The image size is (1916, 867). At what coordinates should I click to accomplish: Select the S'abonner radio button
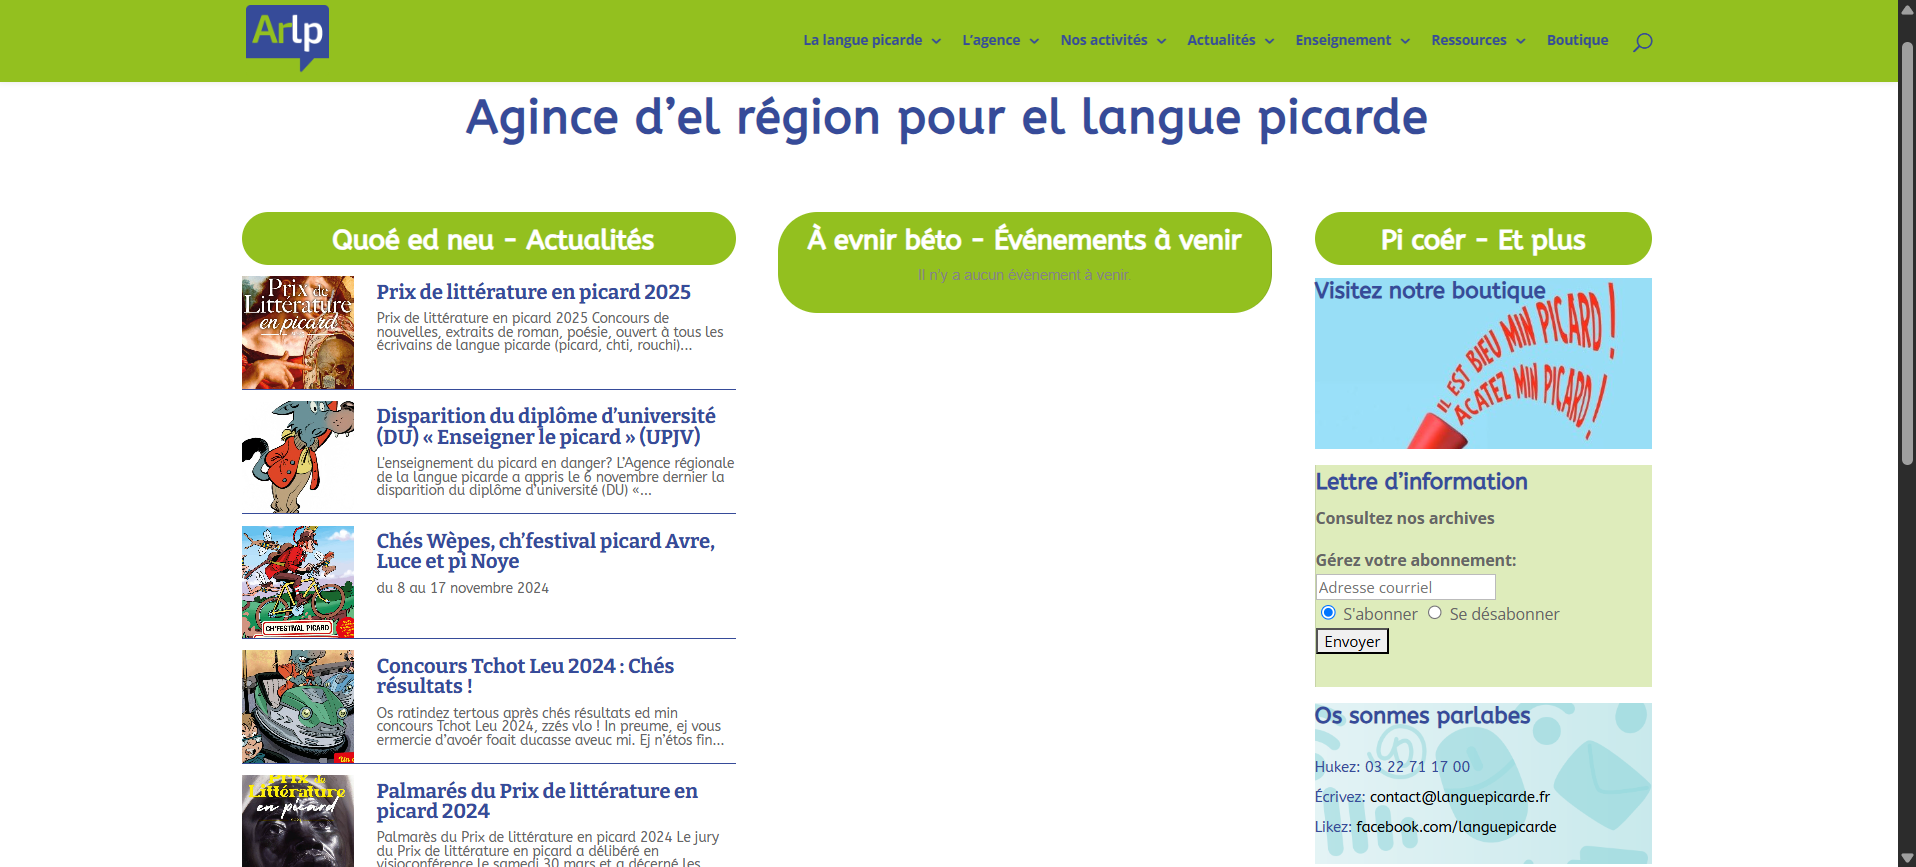[x=1328, y=613]
